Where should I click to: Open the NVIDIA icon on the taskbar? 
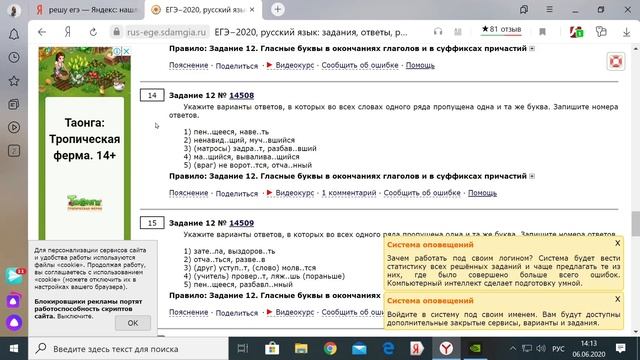475,349
